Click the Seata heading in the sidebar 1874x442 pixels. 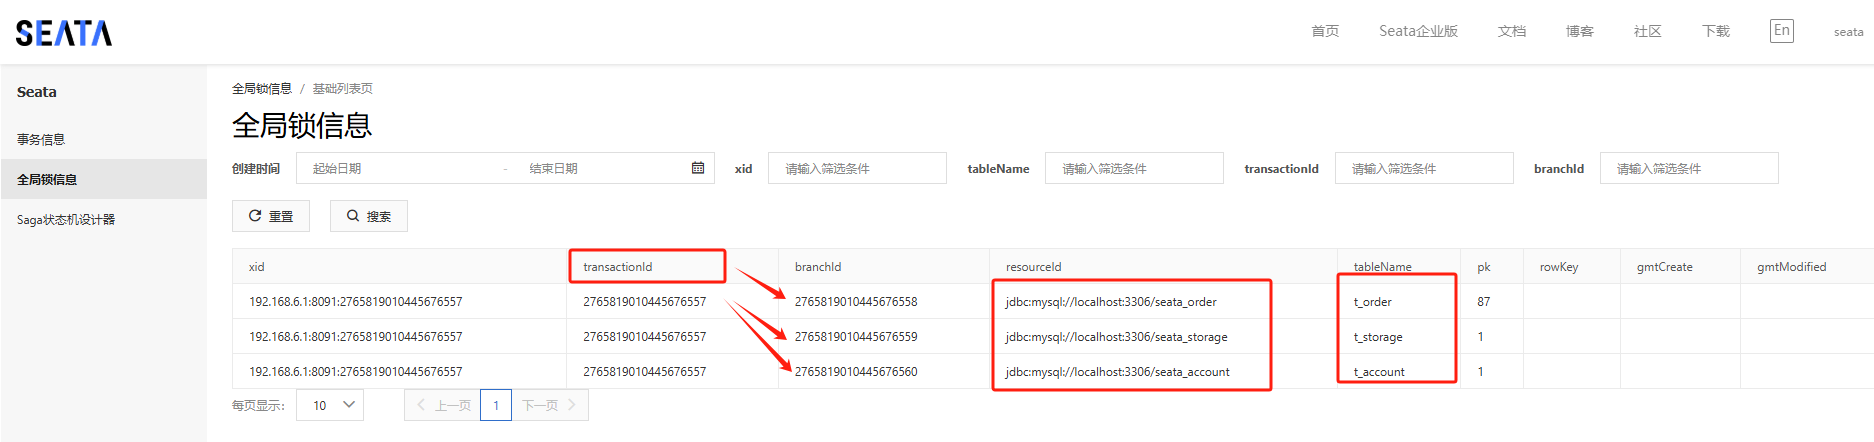37,92
